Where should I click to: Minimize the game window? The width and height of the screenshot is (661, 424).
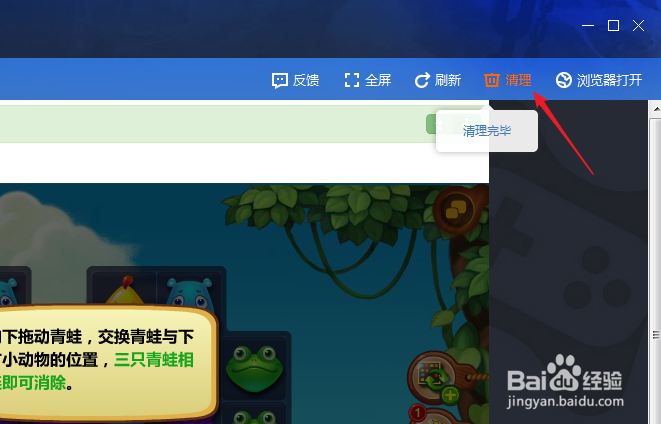pyautogui.click(x=588, y=26)
